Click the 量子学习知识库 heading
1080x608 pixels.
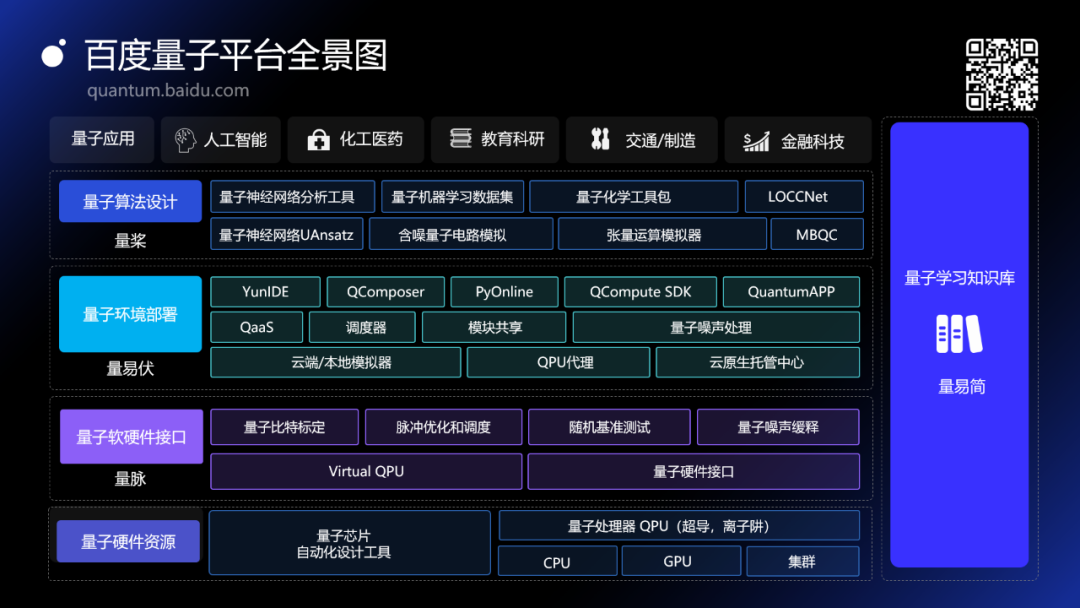pos(959,278)
